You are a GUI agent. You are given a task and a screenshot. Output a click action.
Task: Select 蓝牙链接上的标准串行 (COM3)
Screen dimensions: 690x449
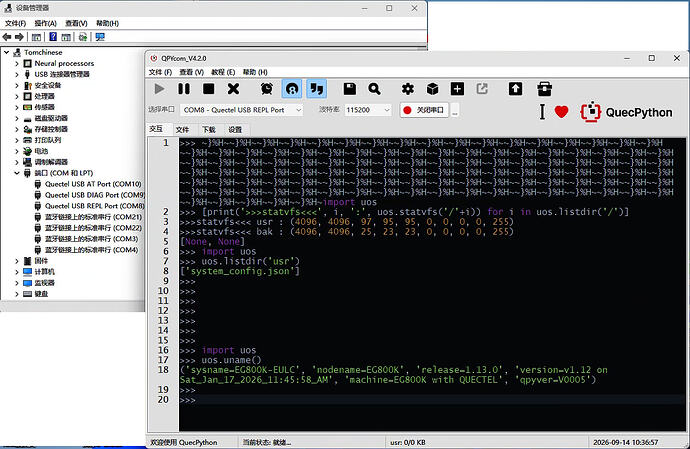[x=92, y=239]
